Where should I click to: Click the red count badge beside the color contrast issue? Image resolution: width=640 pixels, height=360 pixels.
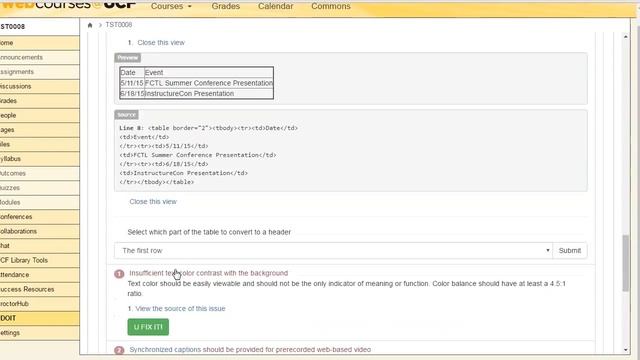[x=119, y=273]
